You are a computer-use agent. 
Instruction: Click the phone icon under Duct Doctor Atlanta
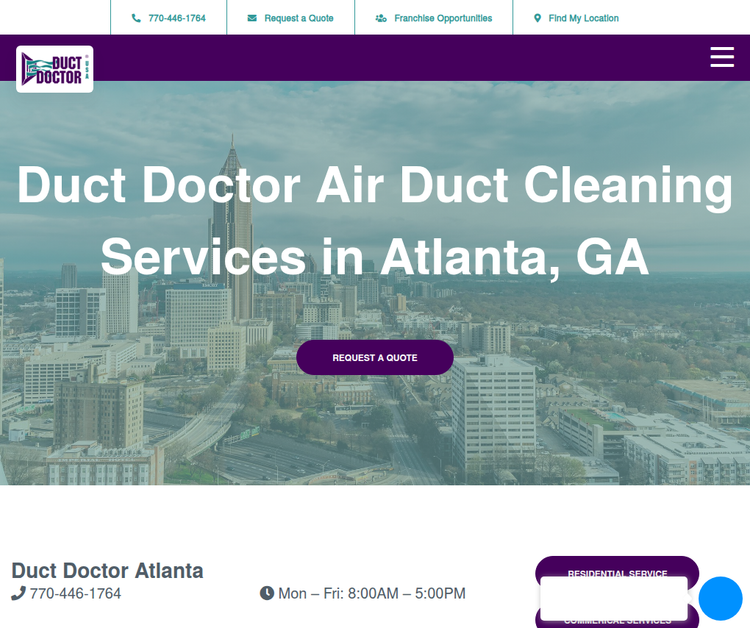click(18, 594)
